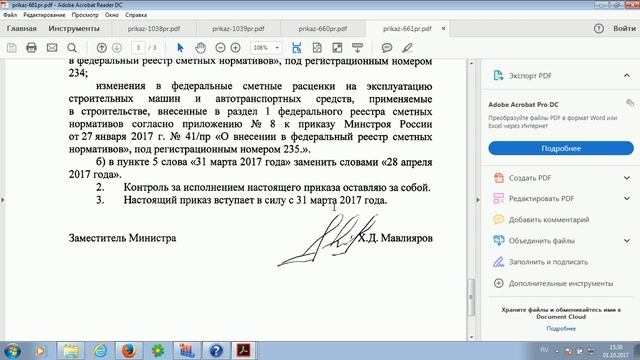
Task: Open the Read mode download-style icon
Action: coord(357,48)
